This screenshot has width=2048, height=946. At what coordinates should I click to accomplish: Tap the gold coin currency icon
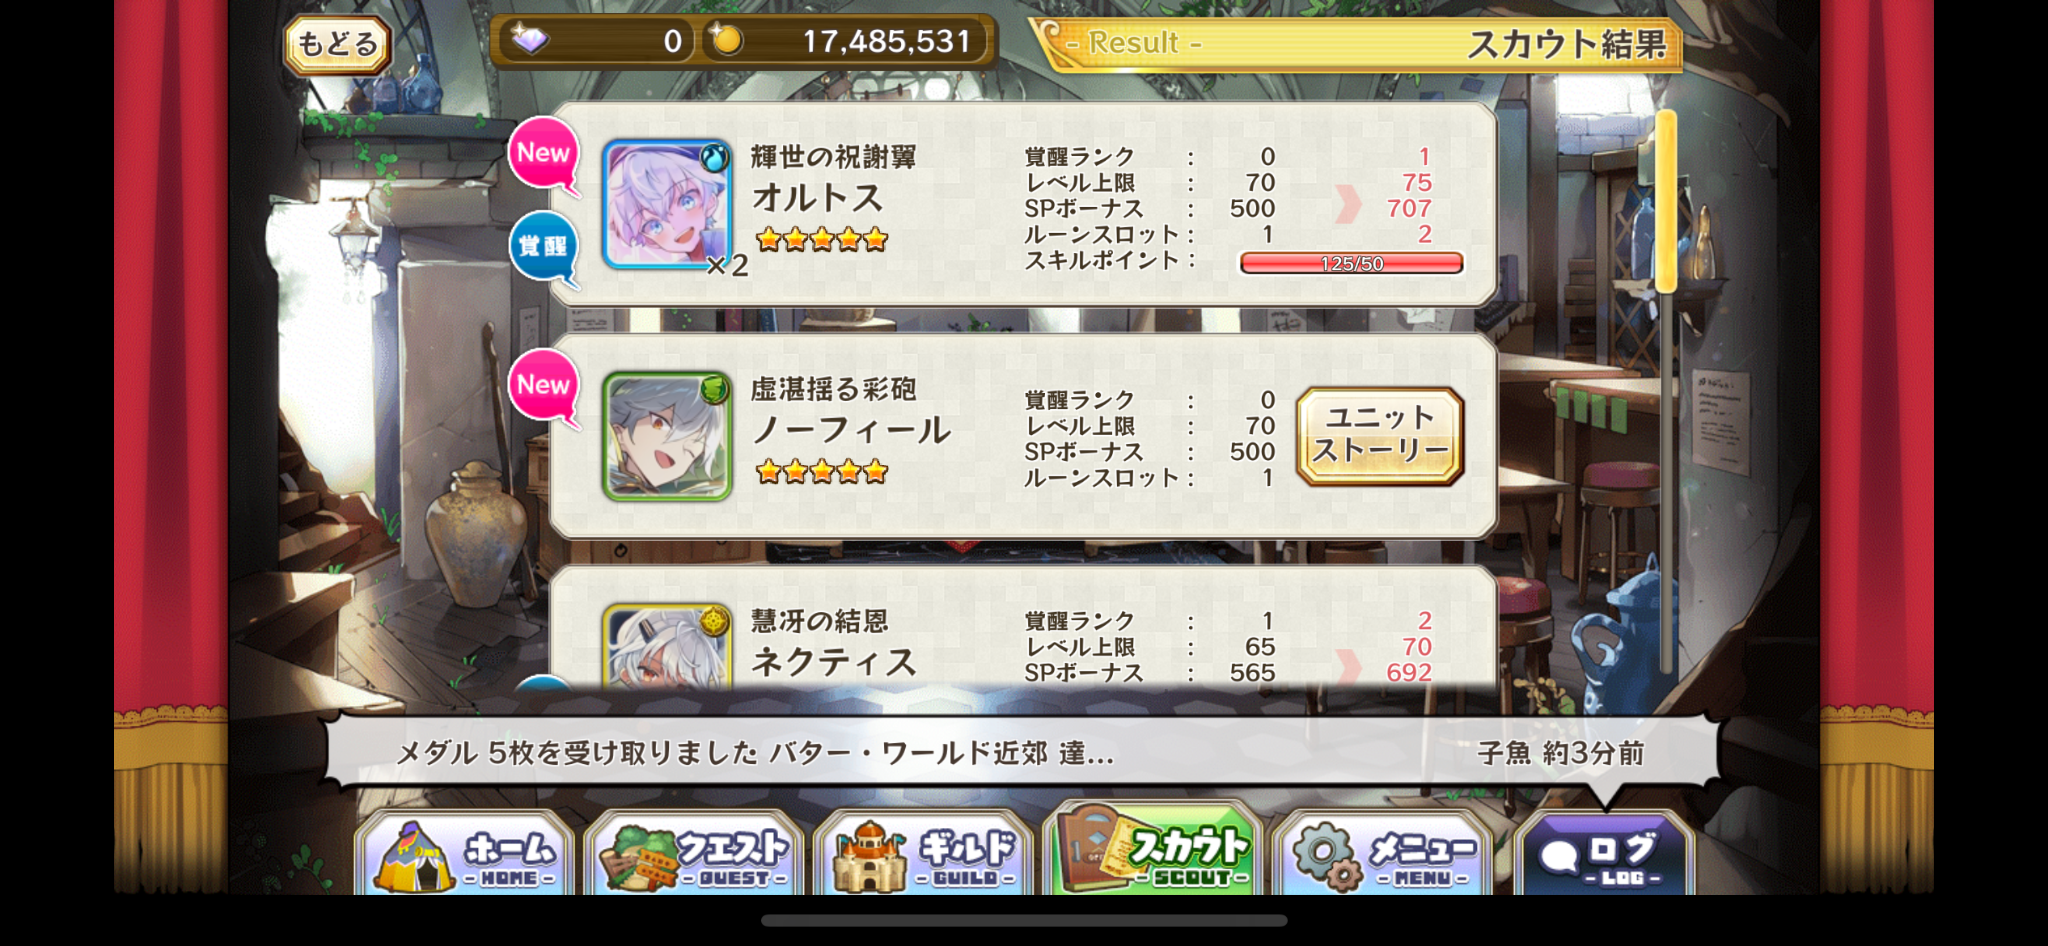pos(727,40)
